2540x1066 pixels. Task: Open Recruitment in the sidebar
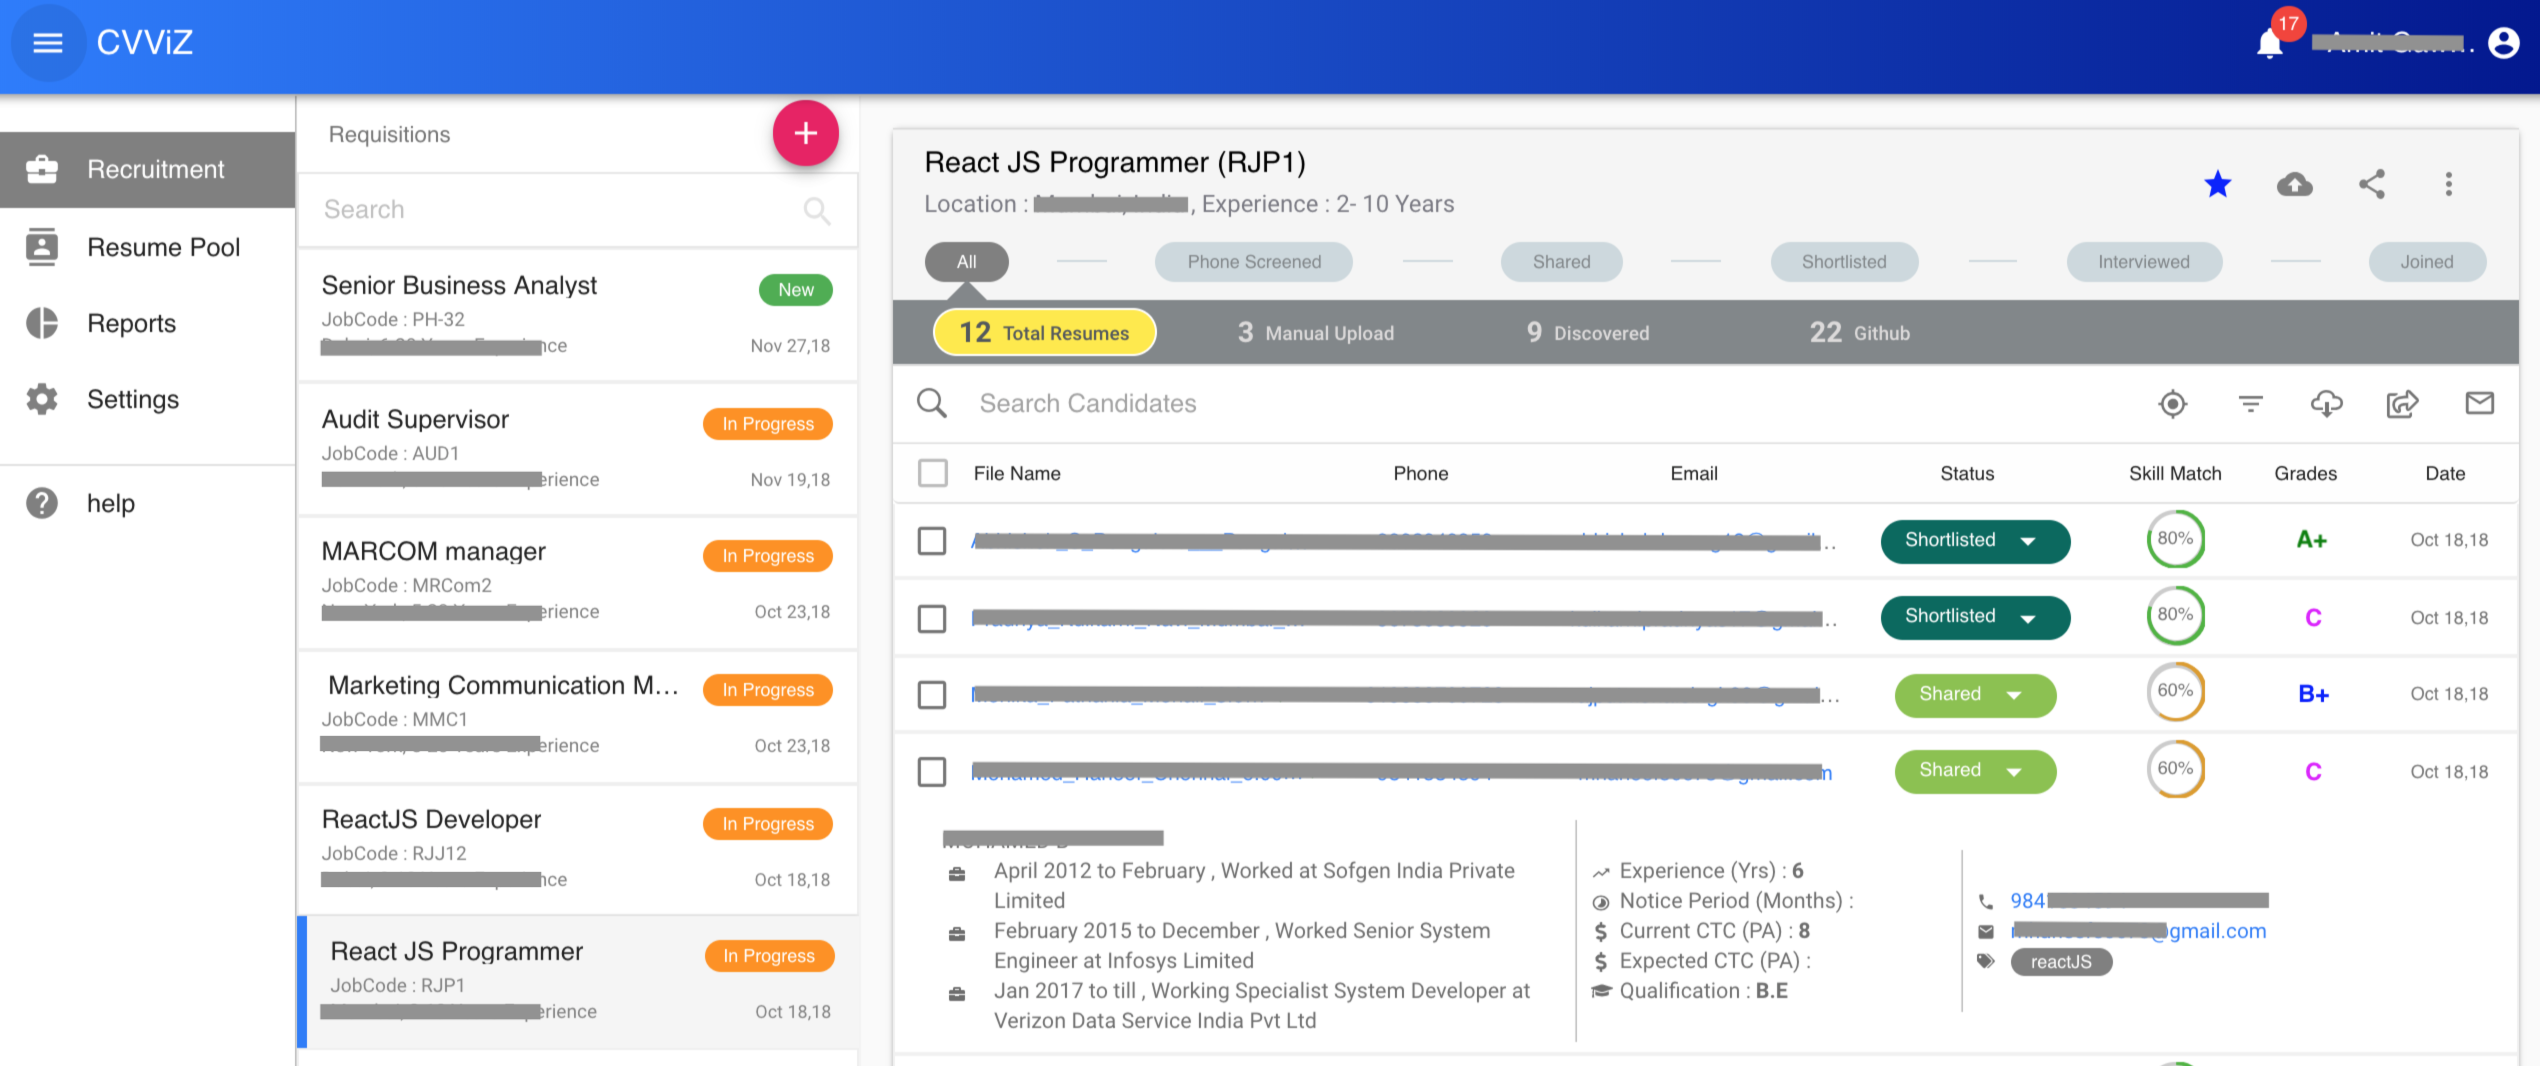pyautogui.click(x=147, y=169)
